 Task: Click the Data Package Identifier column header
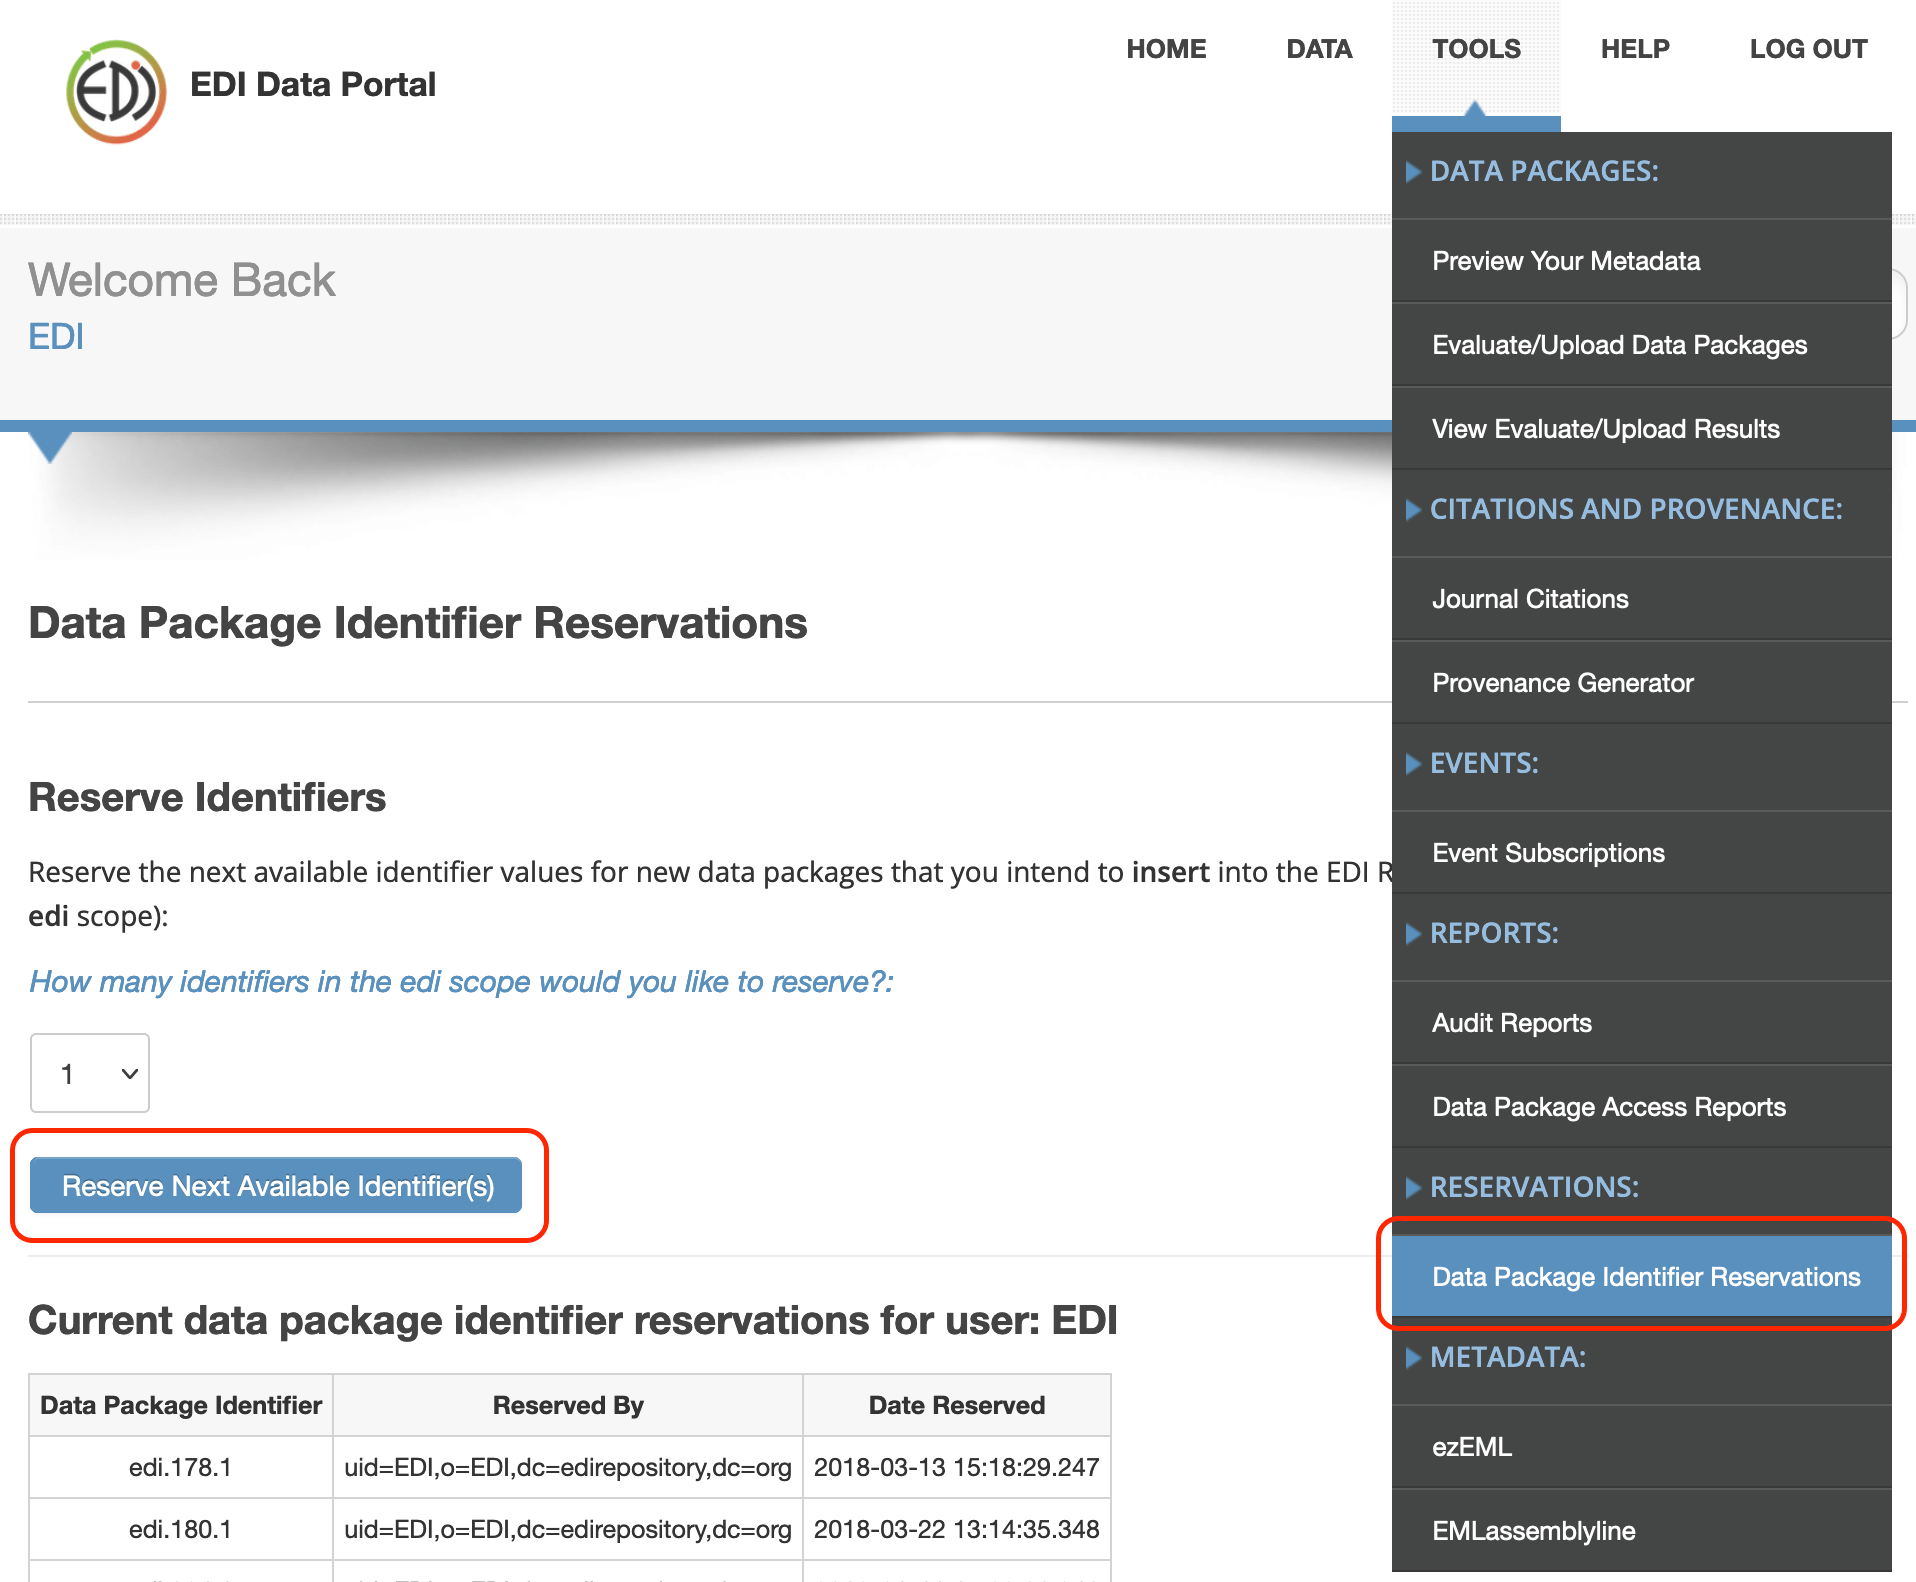click(x=181, y=1405)
